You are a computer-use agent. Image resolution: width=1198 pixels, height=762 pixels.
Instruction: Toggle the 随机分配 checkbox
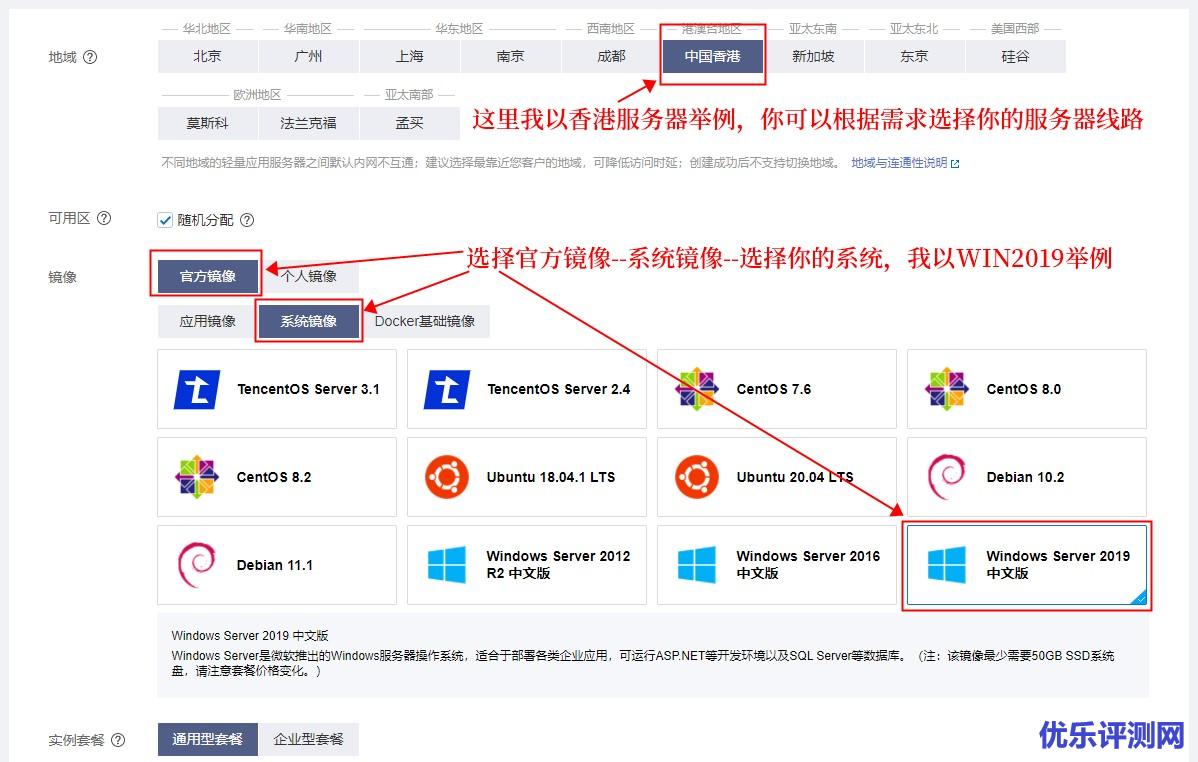165,220
